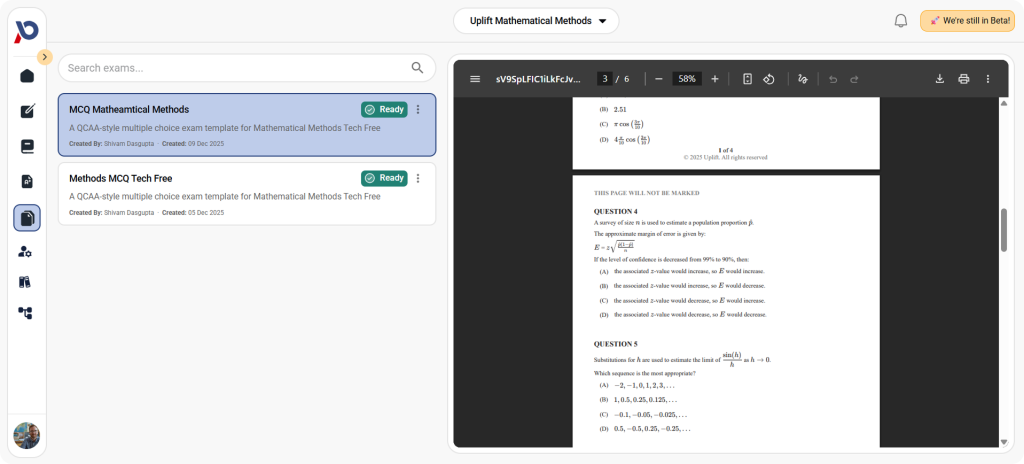Open options menu for MCQ Matheamtical Methods

click(418, 110)
